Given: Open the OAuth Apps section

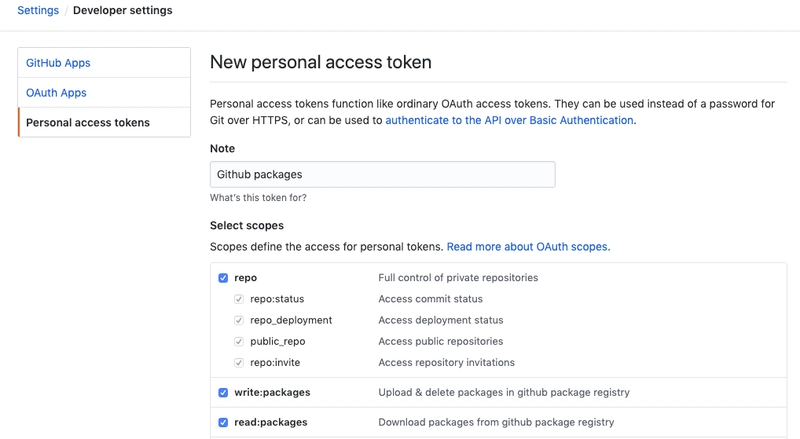Looking at the screenshot, I should (56, 93).
